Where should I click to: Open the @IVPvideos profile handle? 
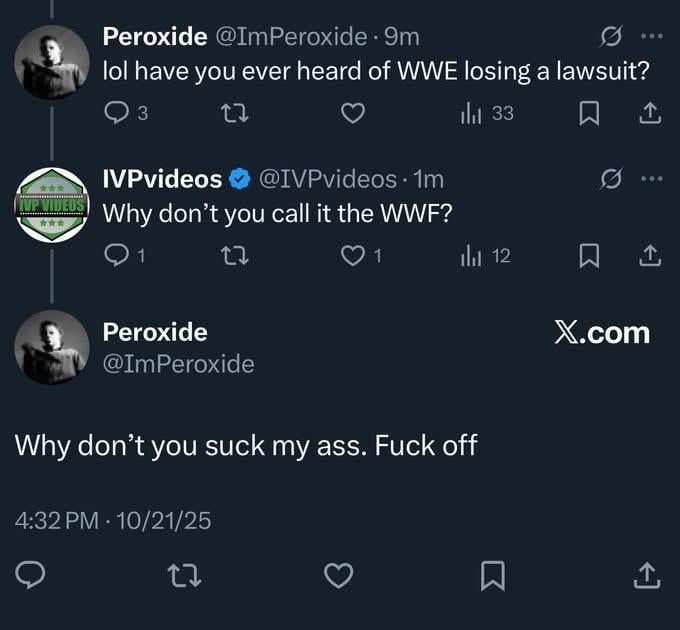(328, 179)
